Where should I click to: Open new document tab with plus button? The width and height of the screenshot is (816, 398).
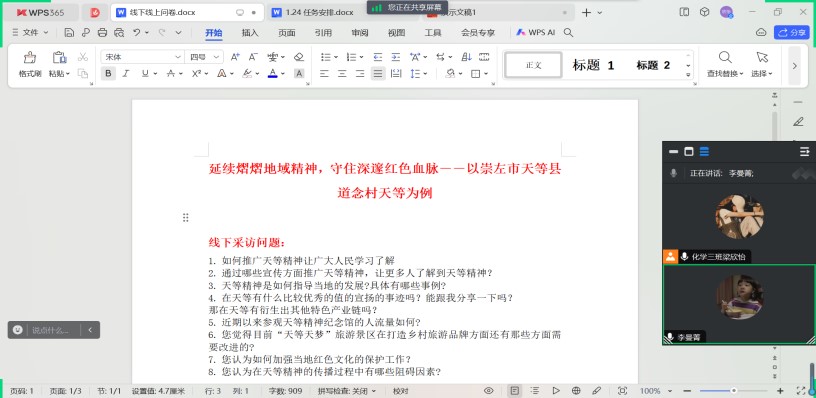(x=586, y=12)
